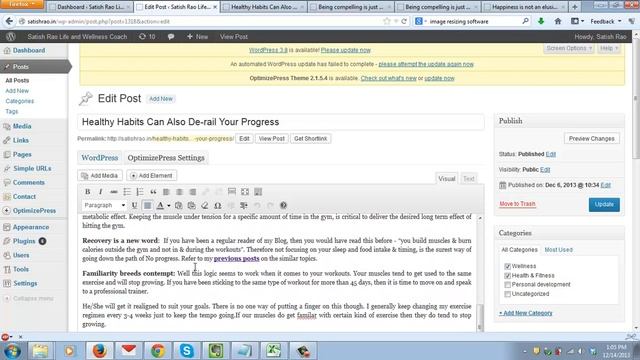Select the WordPress tab
This screenshot has height=360, width=640.
pos(100,158)
